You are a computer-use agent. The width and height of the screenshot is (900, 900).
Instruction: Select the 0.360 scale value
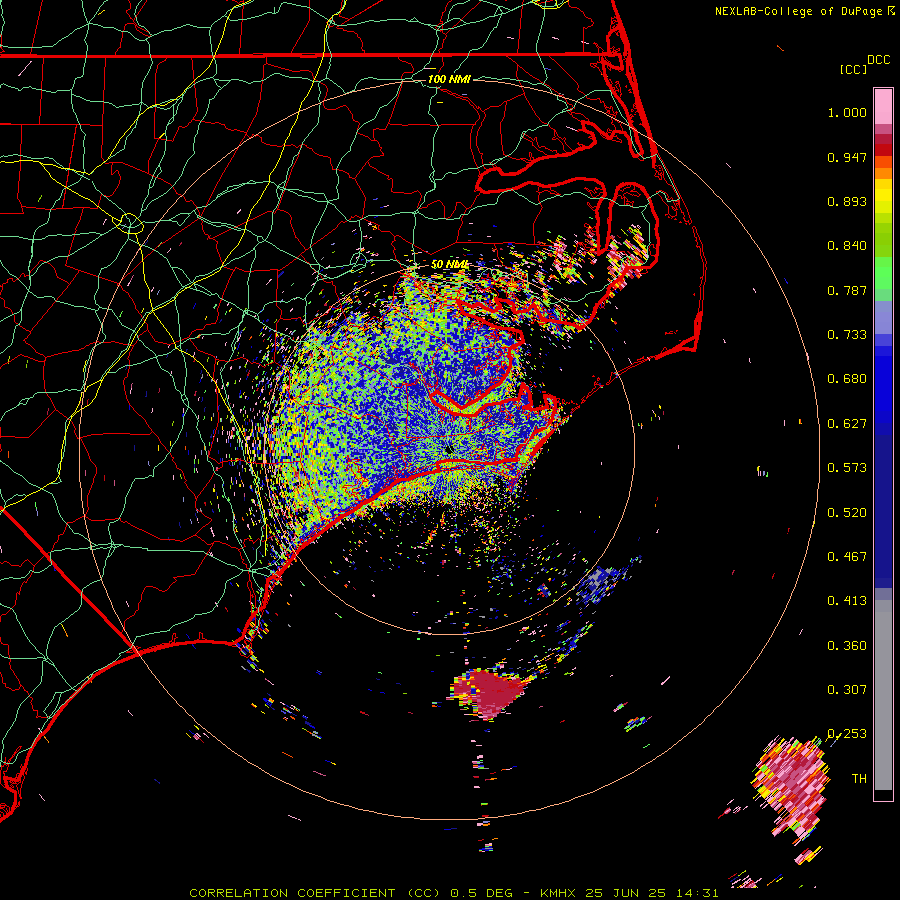click(x=847, y=646)
